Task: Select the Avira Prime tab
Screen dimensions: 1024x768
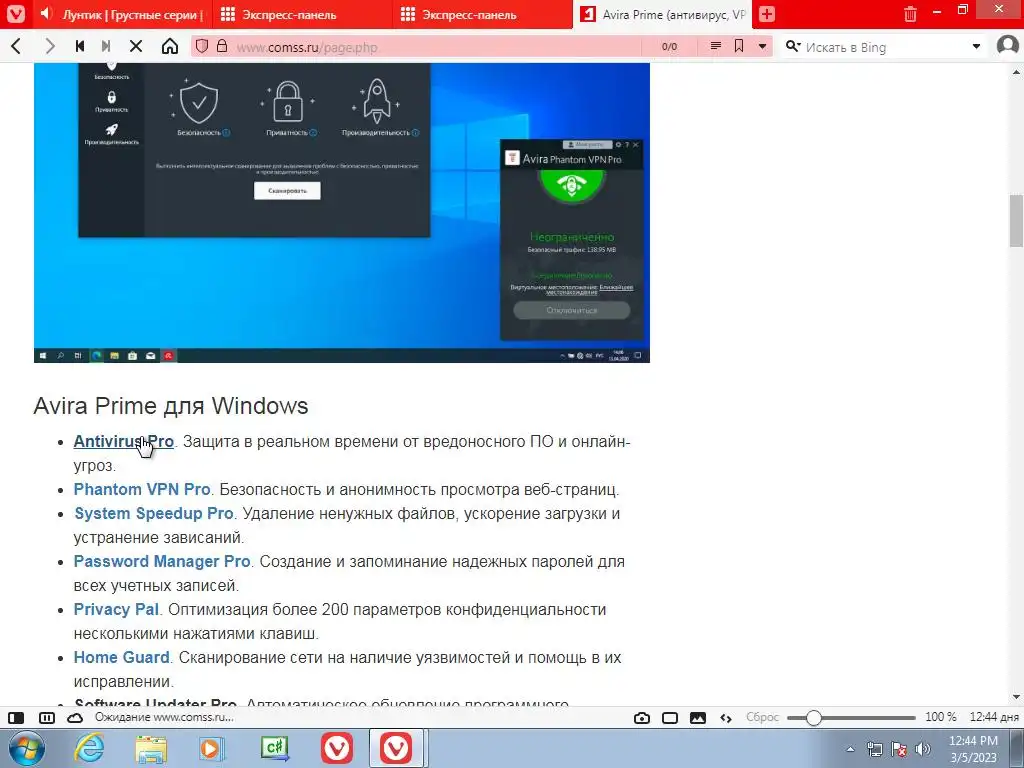Action: click(662, 14)
